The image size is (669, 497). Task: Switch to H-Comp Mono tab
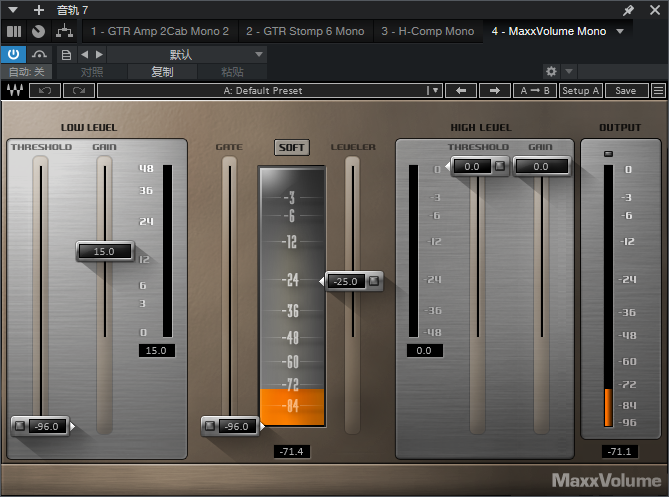tap(428, 31)
